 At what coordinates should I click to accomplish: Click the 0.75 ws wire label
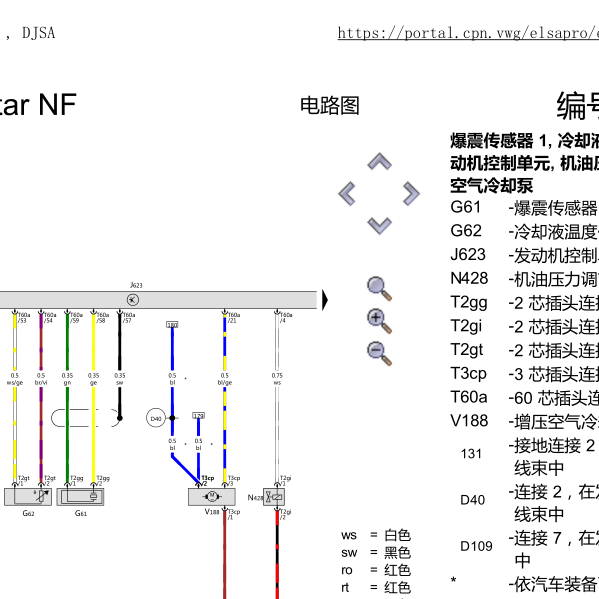click(277, 379)
